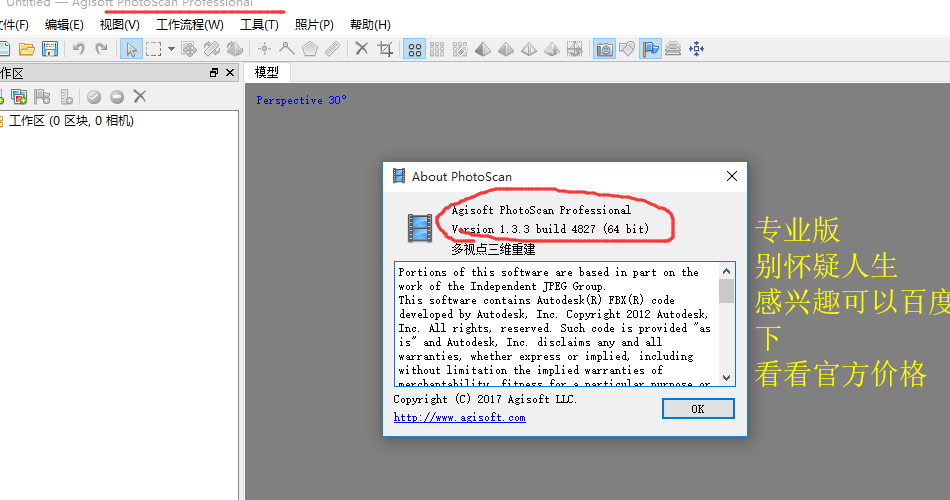Close the workspace panel

click(x=230, y=73)
